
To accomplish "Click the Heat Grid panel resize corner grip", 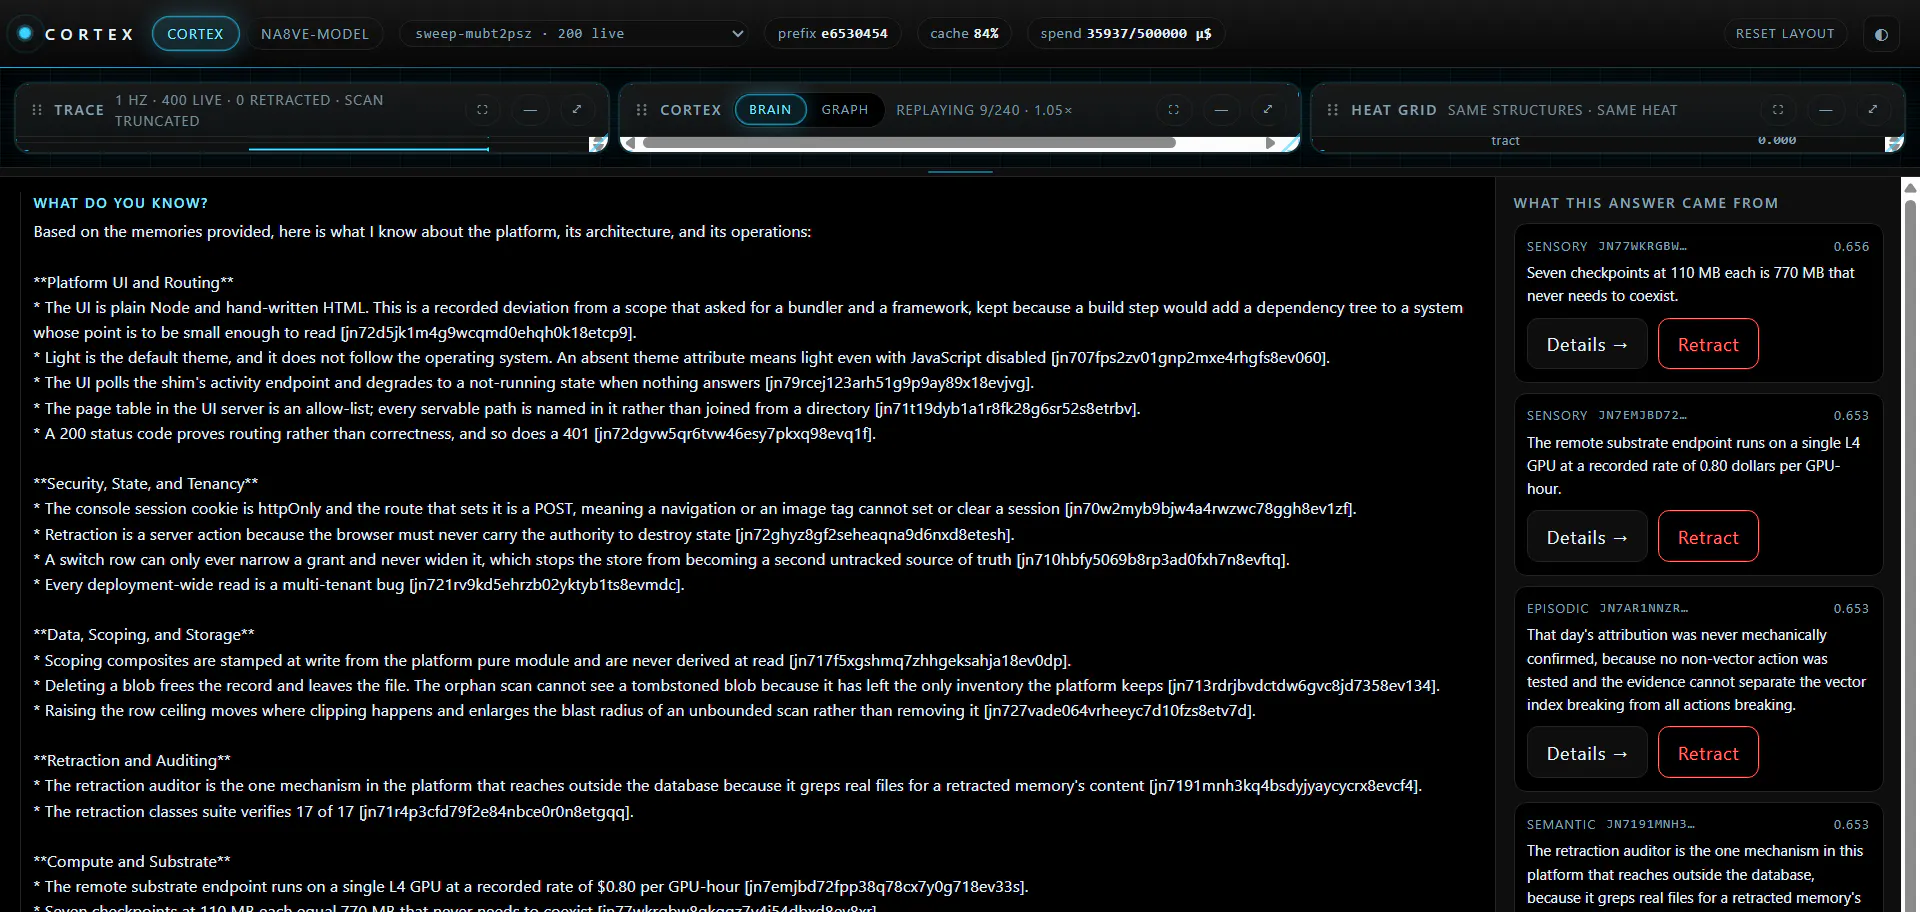I will tap(1894, 144).
